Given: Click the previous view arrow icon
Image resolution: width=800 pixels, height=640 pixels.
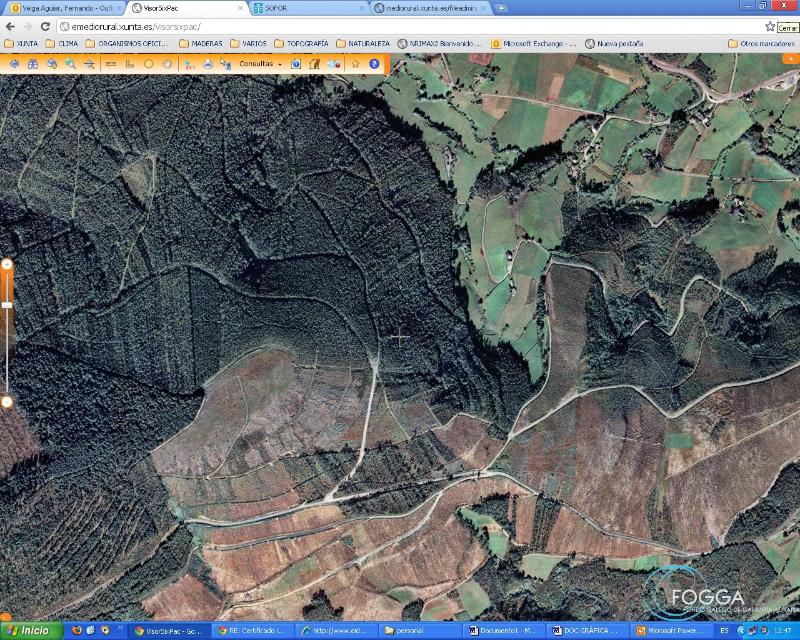Looking at the screenshot, I should [x=14, y=63].
